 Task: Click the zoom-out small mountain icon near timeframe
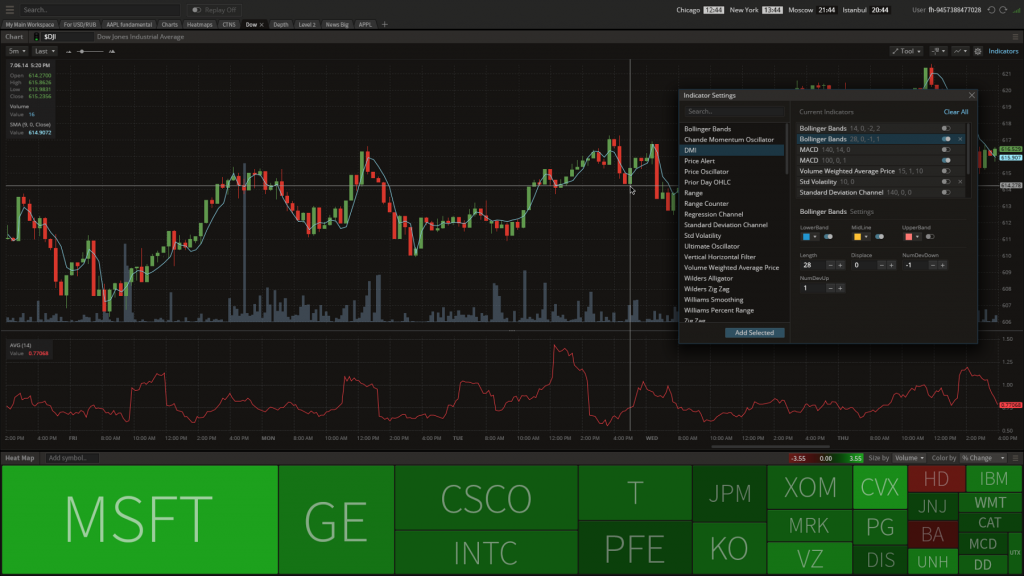tap(69, 51)
